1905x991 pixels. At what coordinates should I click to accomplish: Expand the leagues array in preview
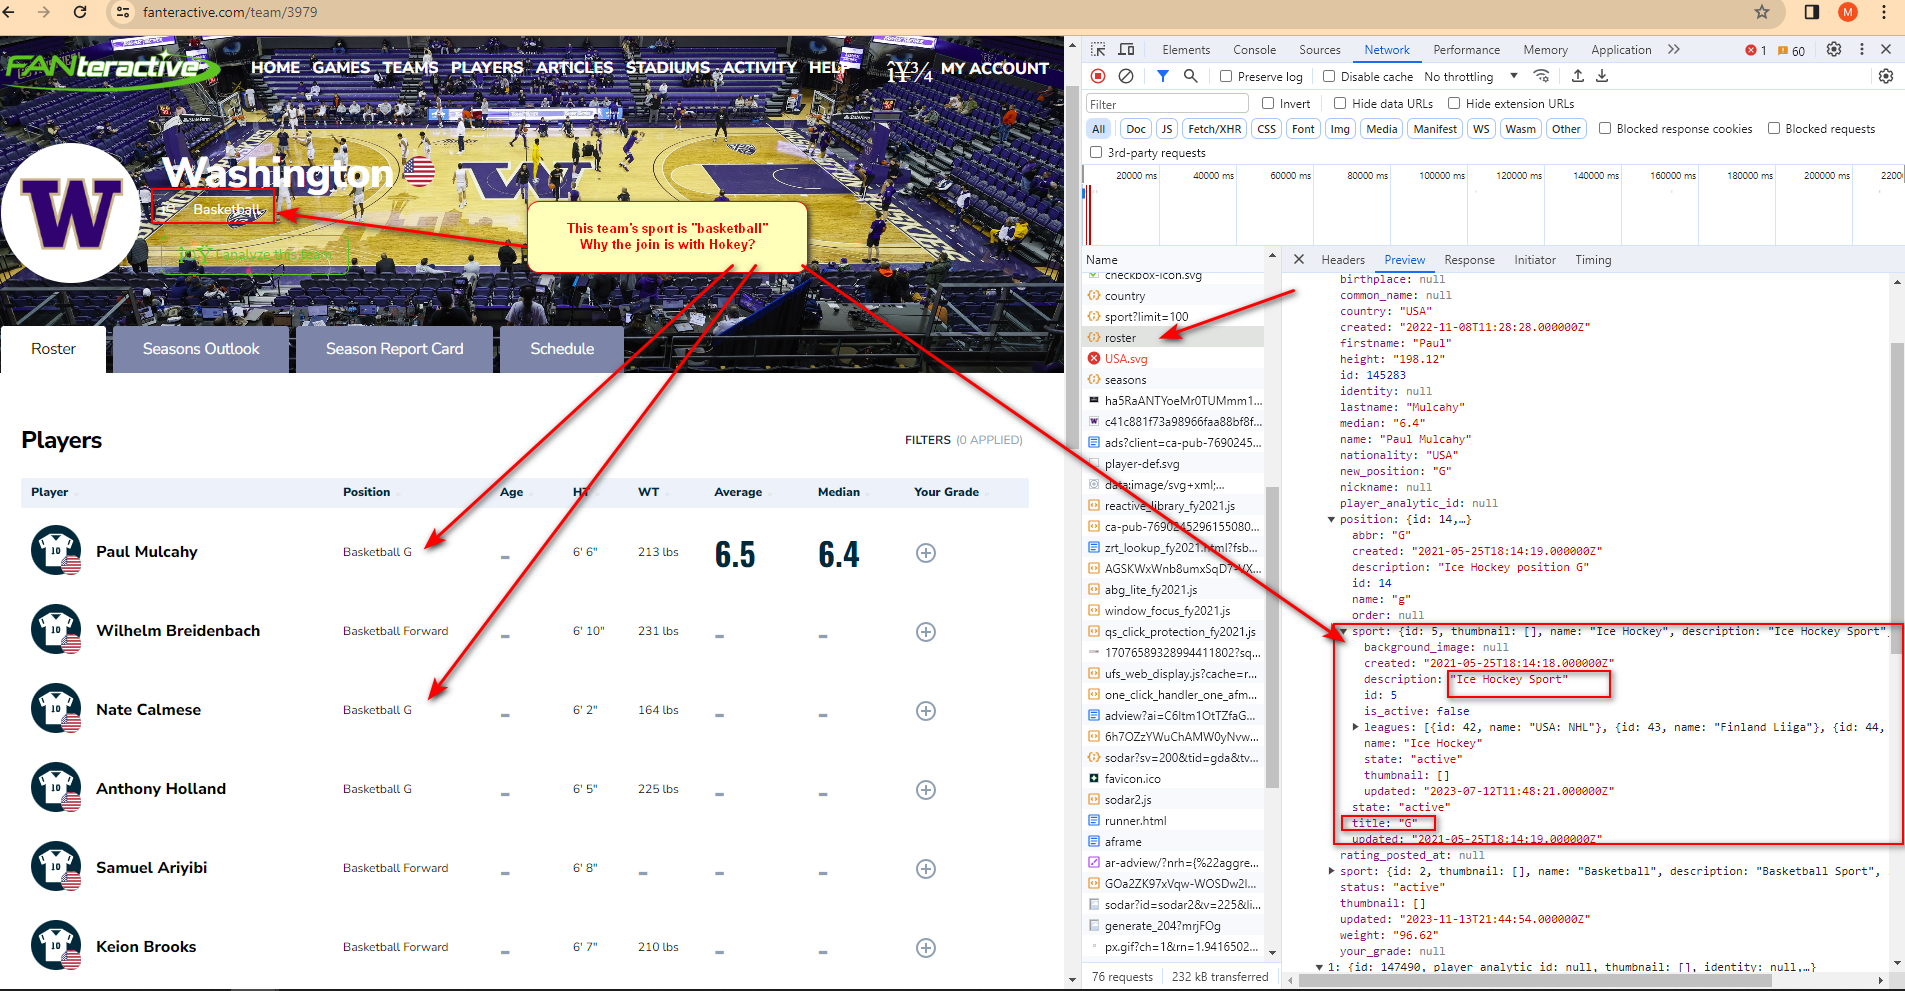1356,727
